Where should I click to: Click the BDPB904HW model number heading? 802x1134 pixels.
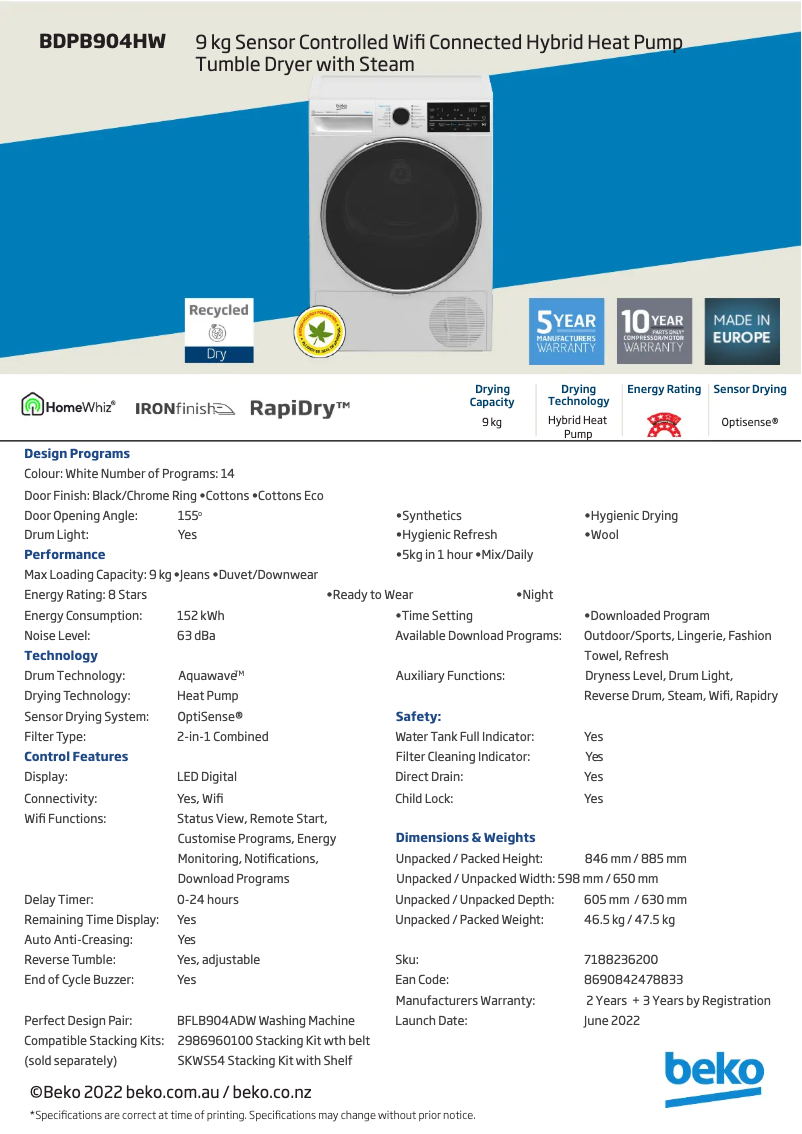[x=102, y=42]
